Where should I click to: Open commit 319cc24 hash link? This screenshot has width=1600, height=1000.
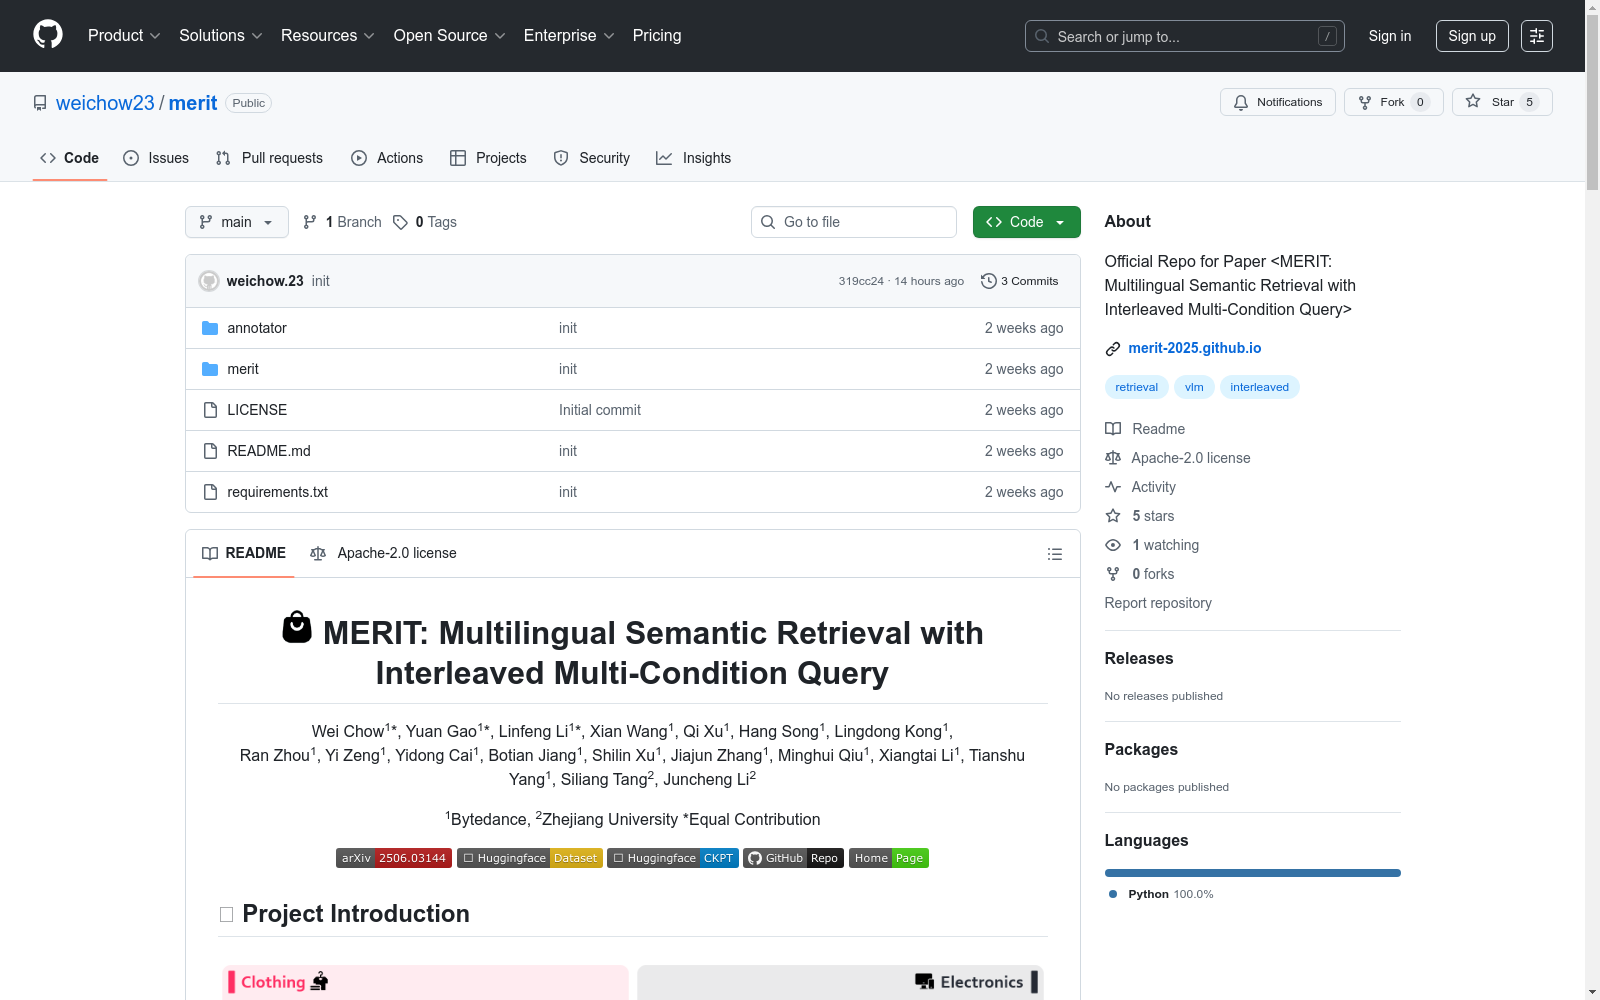tap(861, 281)
